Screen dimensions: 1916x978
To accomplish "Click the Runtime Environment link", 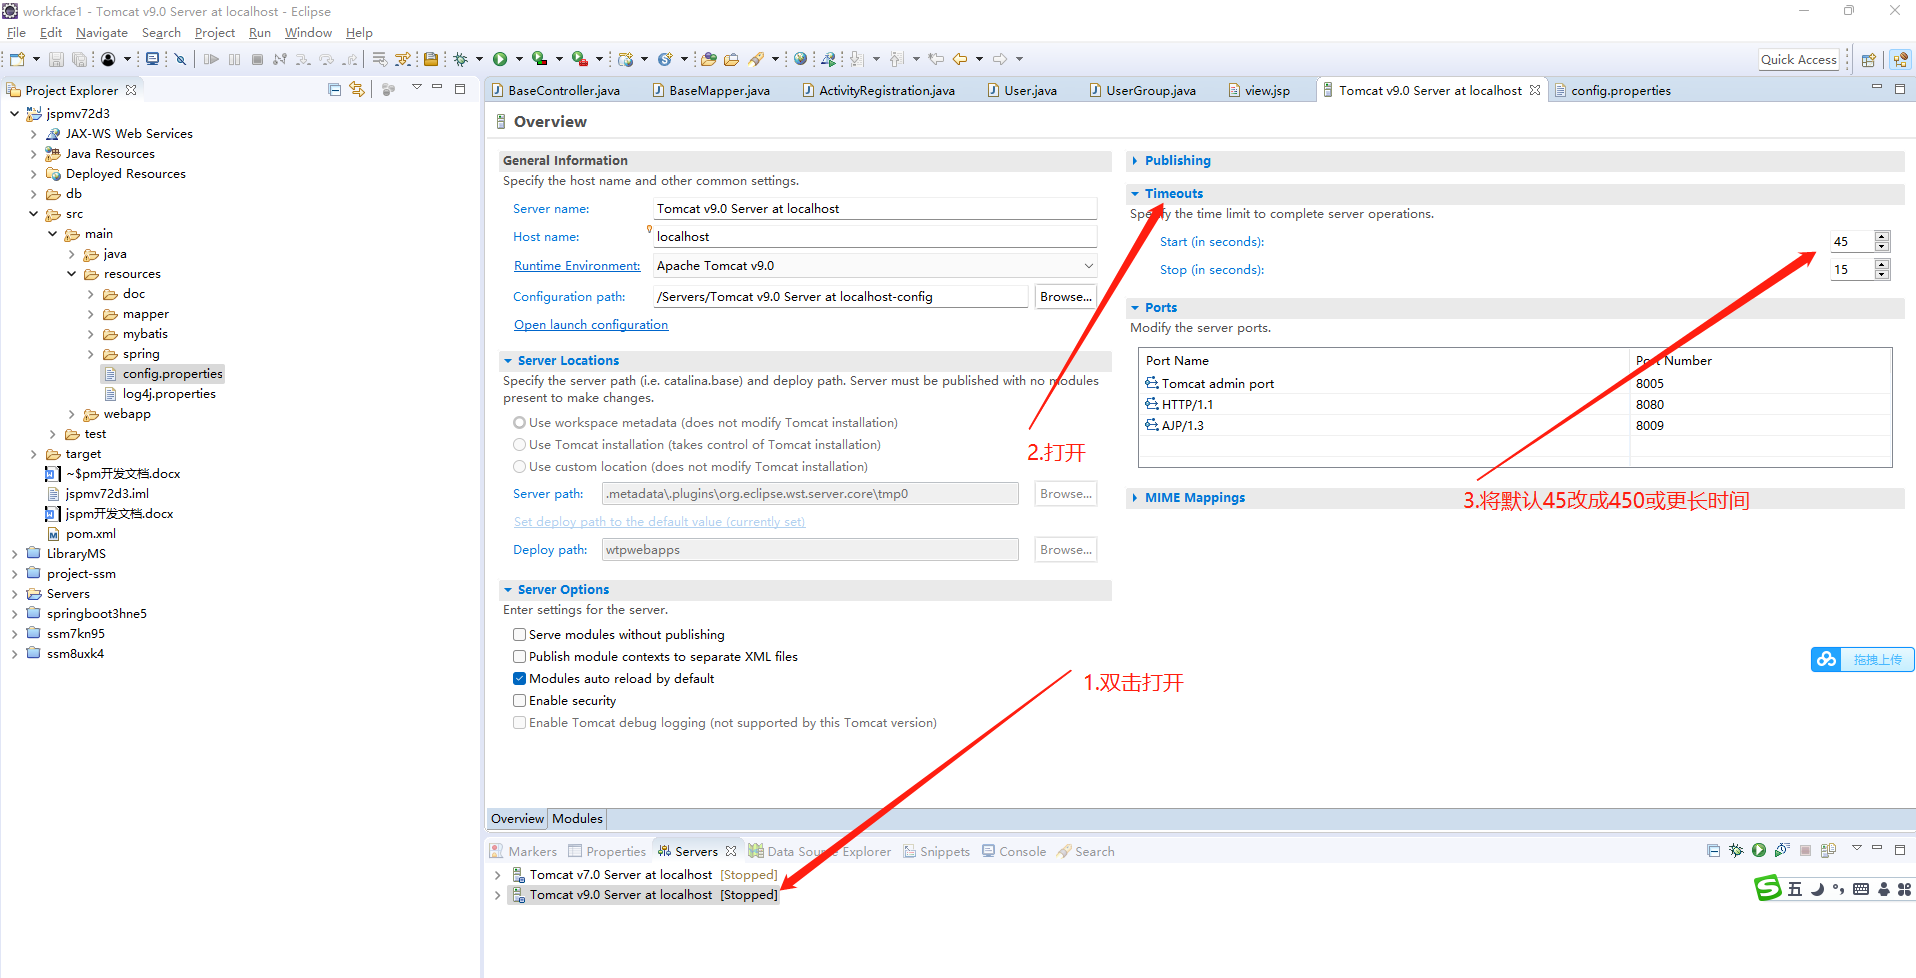I will tap(577, 266).
